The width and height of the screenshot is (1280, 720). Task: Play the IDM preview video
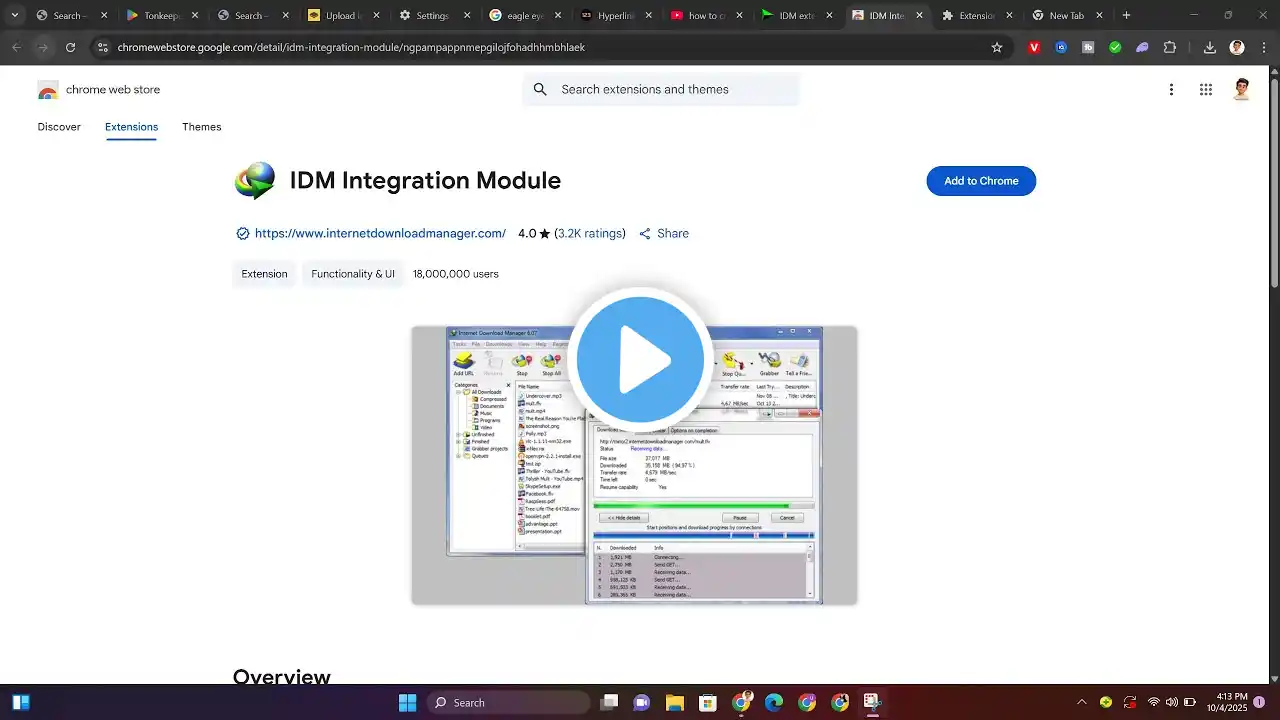(x=640, y=359)
